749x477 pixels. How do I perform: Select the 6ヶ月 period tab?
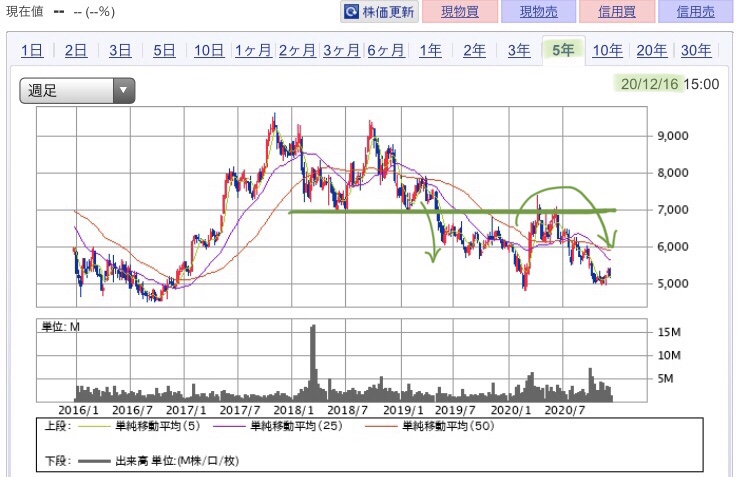[385, 50]
